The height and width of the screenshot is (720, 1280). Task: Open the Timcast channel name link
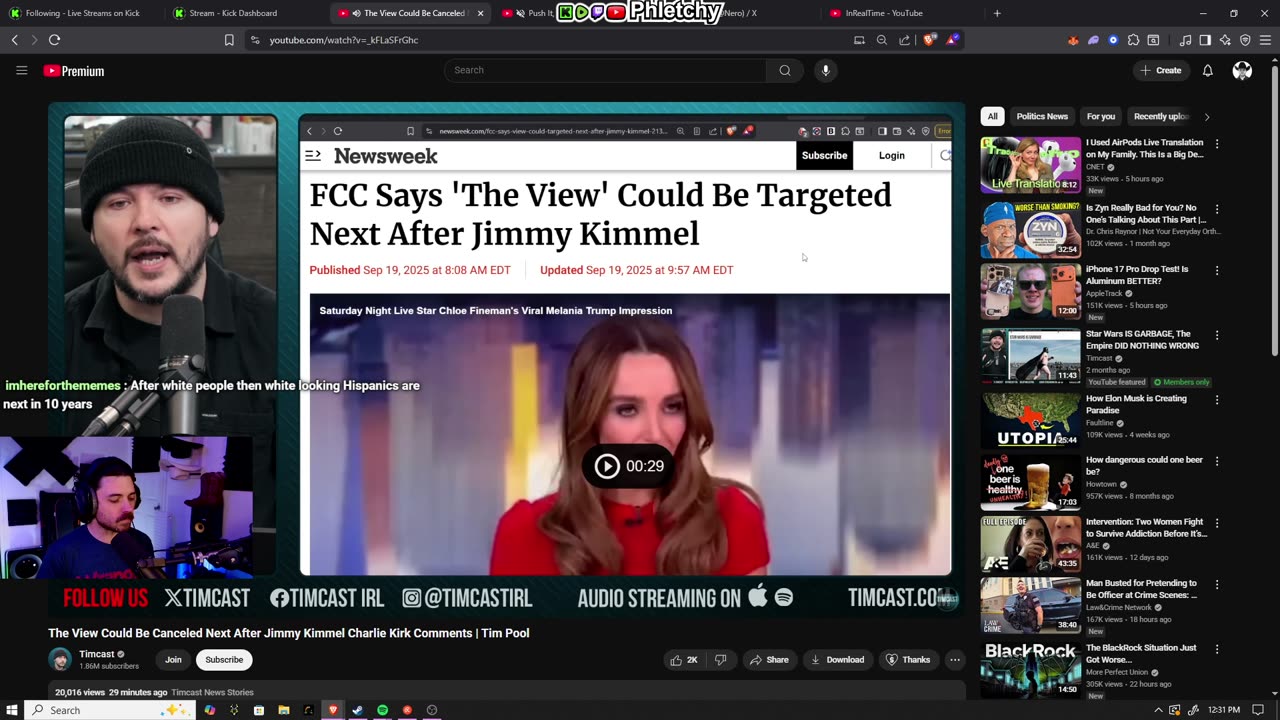(x=97, y=654)
